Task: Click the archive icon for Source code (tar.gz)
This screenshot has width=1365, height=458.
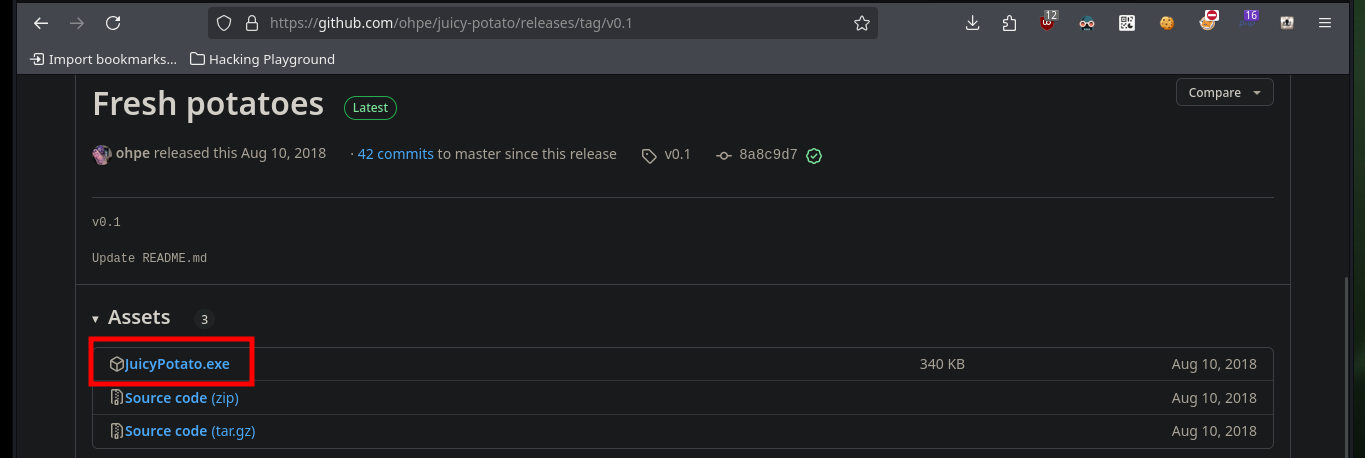Action: coord(116,431)
